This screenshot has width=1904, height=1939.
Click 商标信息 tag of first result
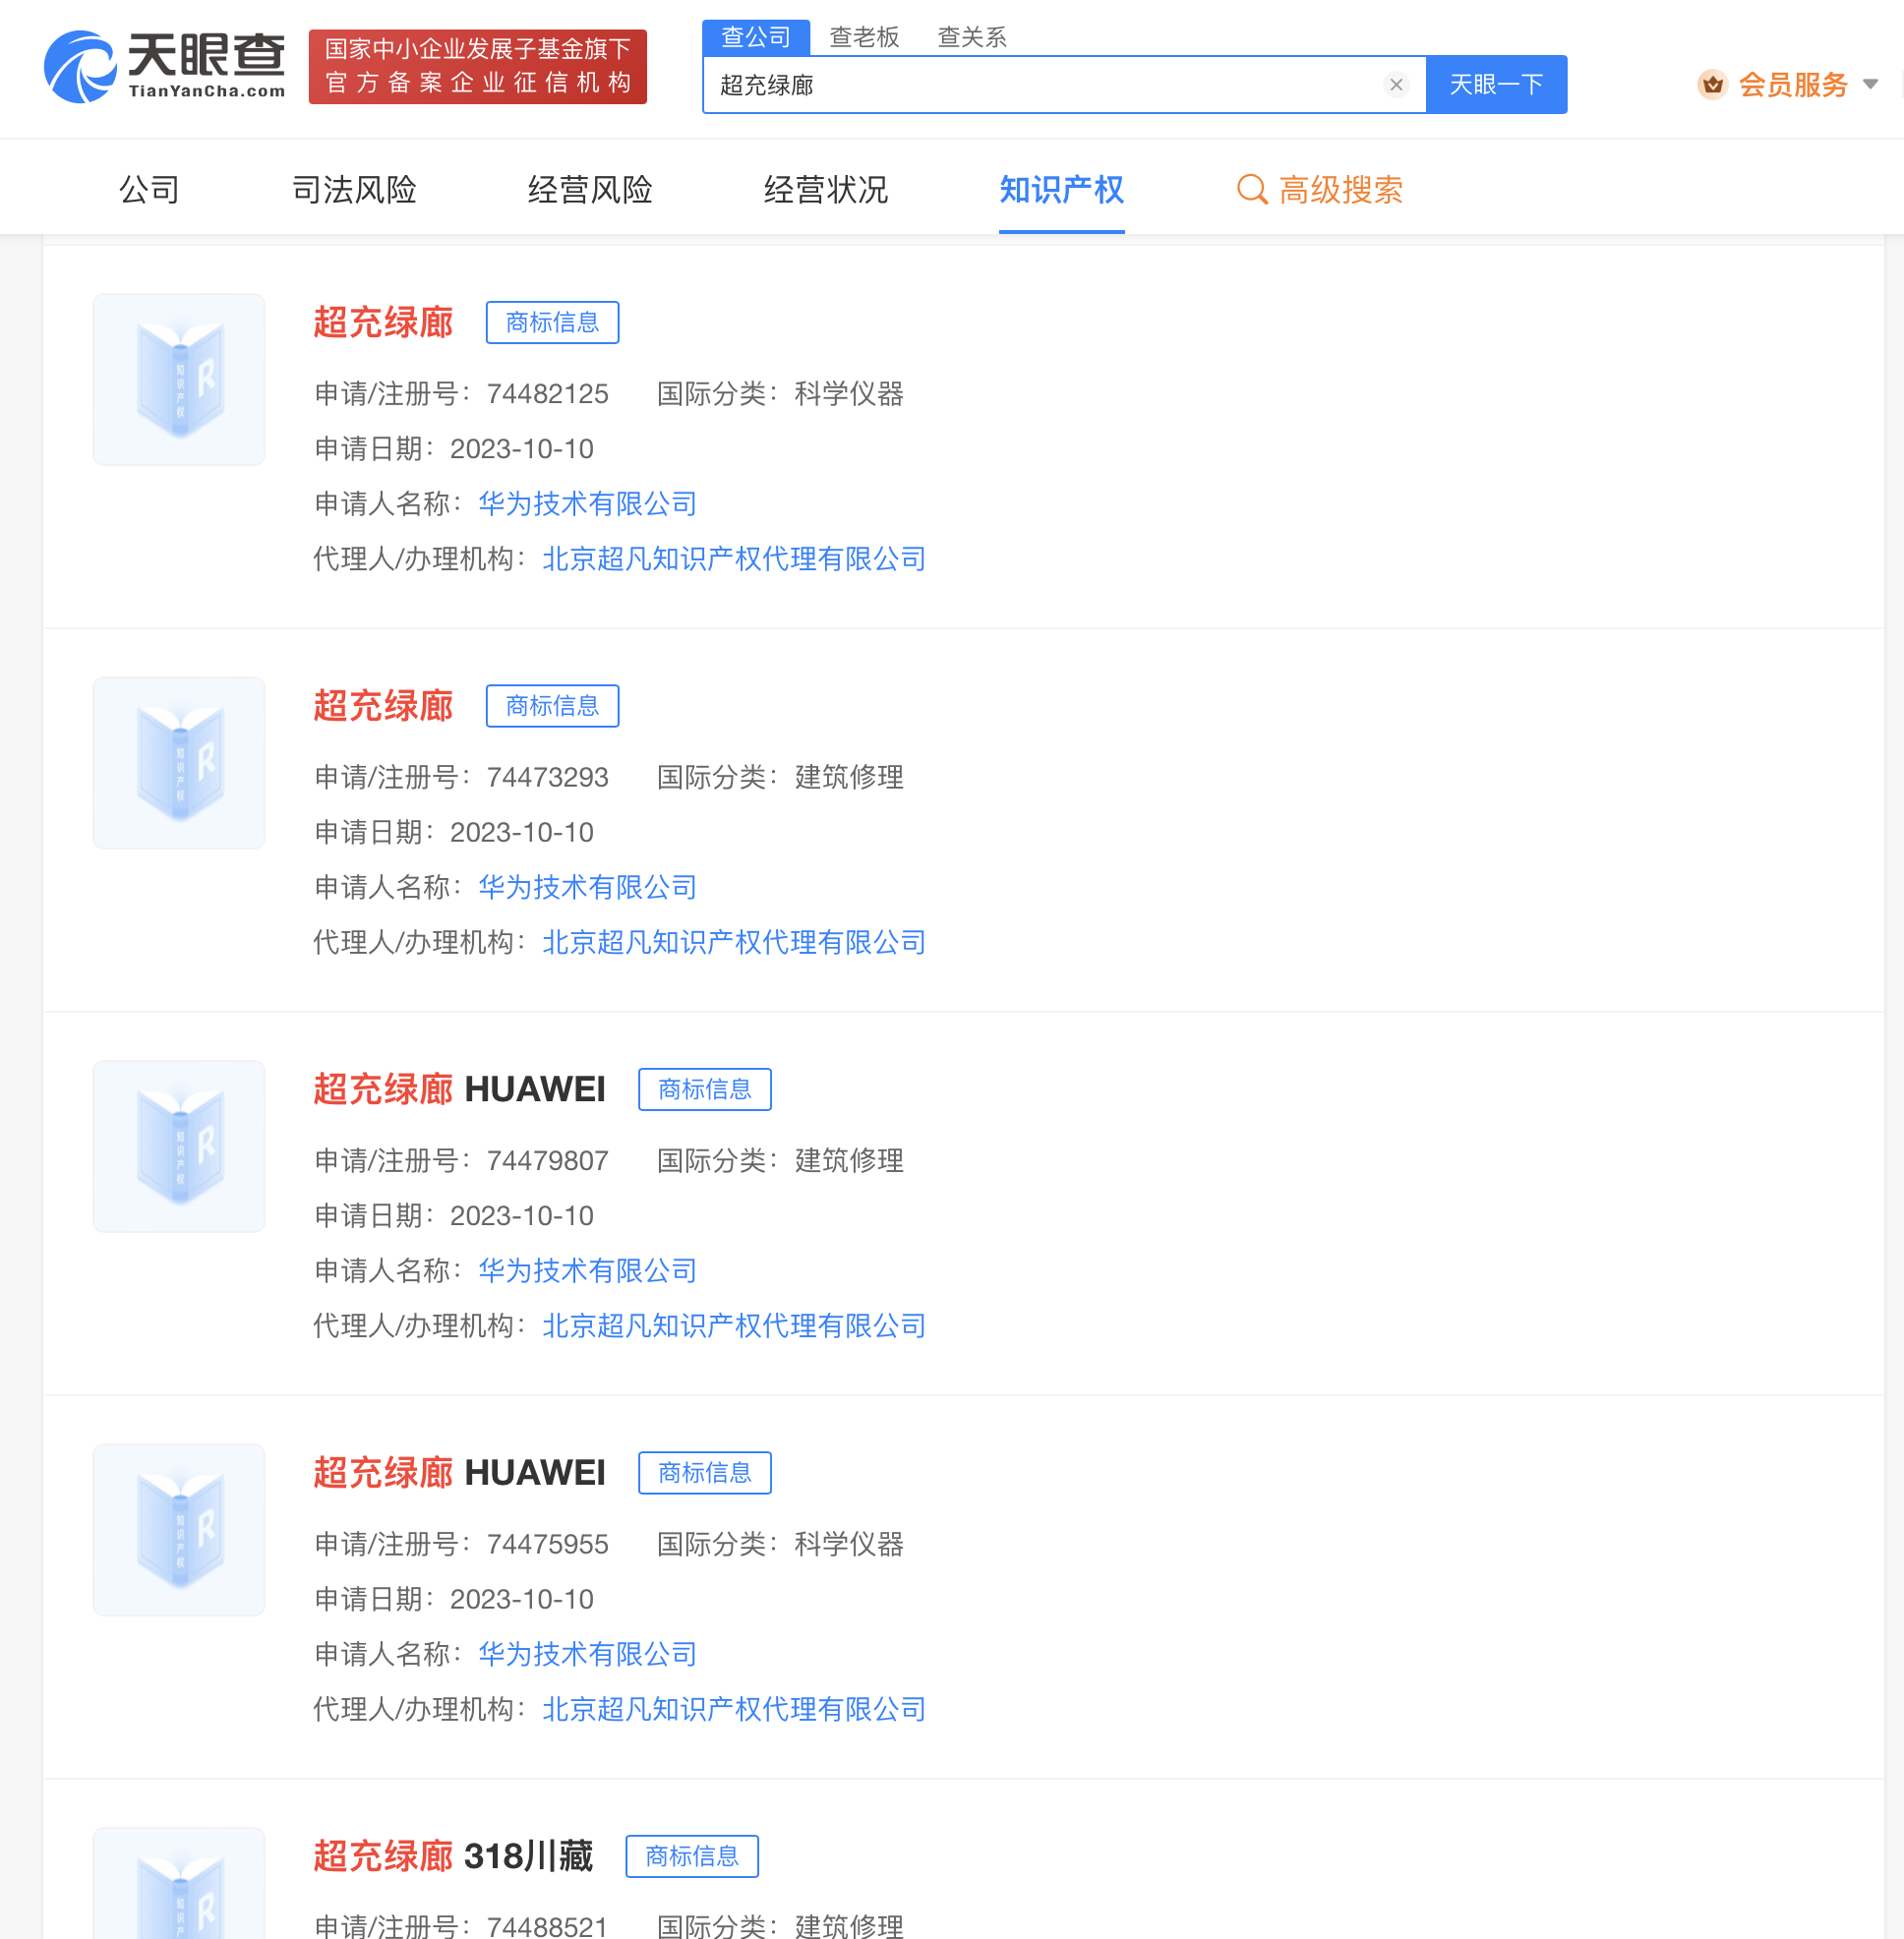[x=552, y=322]
